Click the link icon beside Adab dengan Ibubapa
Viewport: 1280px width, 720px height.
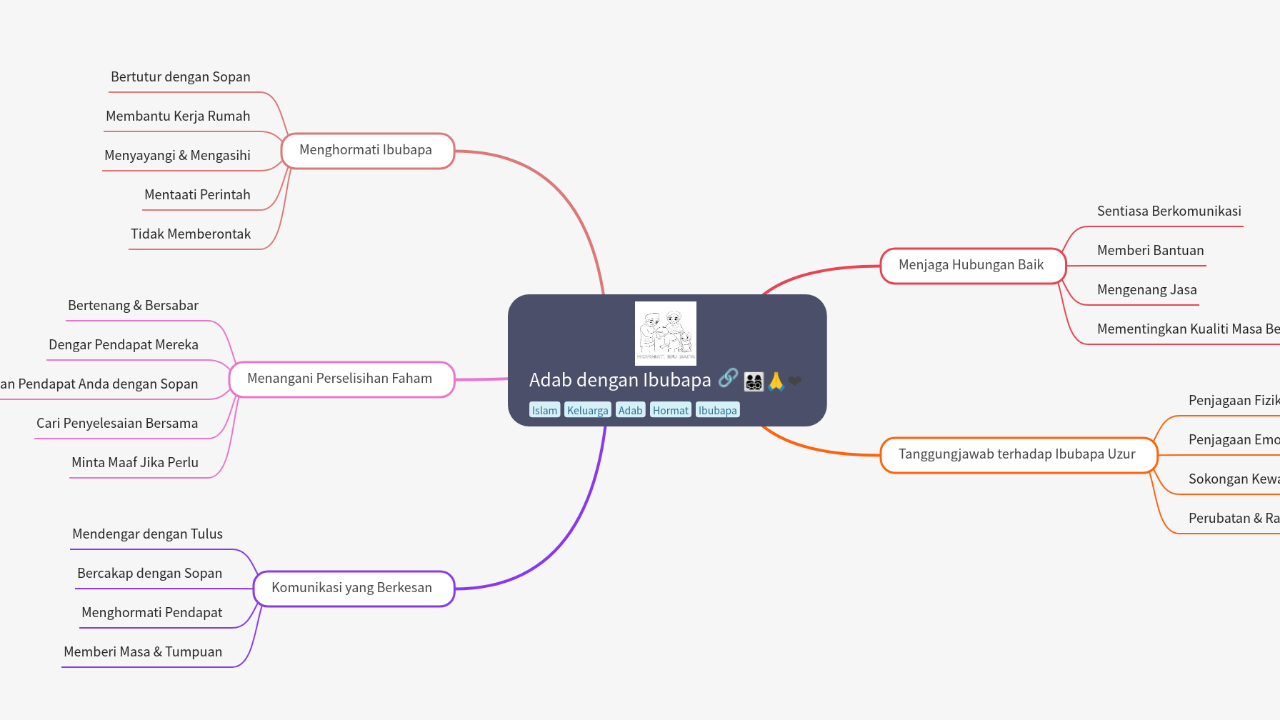(728, 378)
